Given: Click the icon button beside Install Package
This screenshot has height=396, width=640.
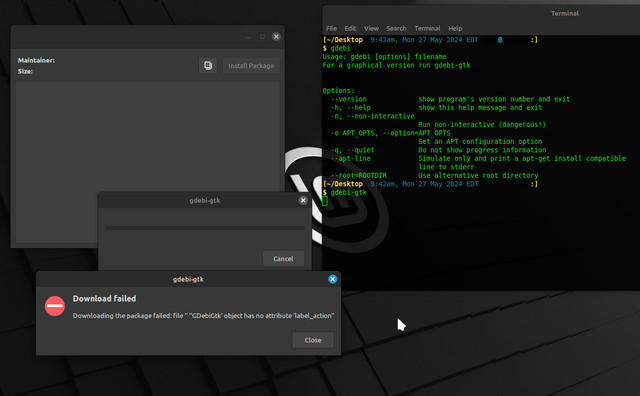Looking at the screenshot, I should pyautogui.click(x=208, y=65).
